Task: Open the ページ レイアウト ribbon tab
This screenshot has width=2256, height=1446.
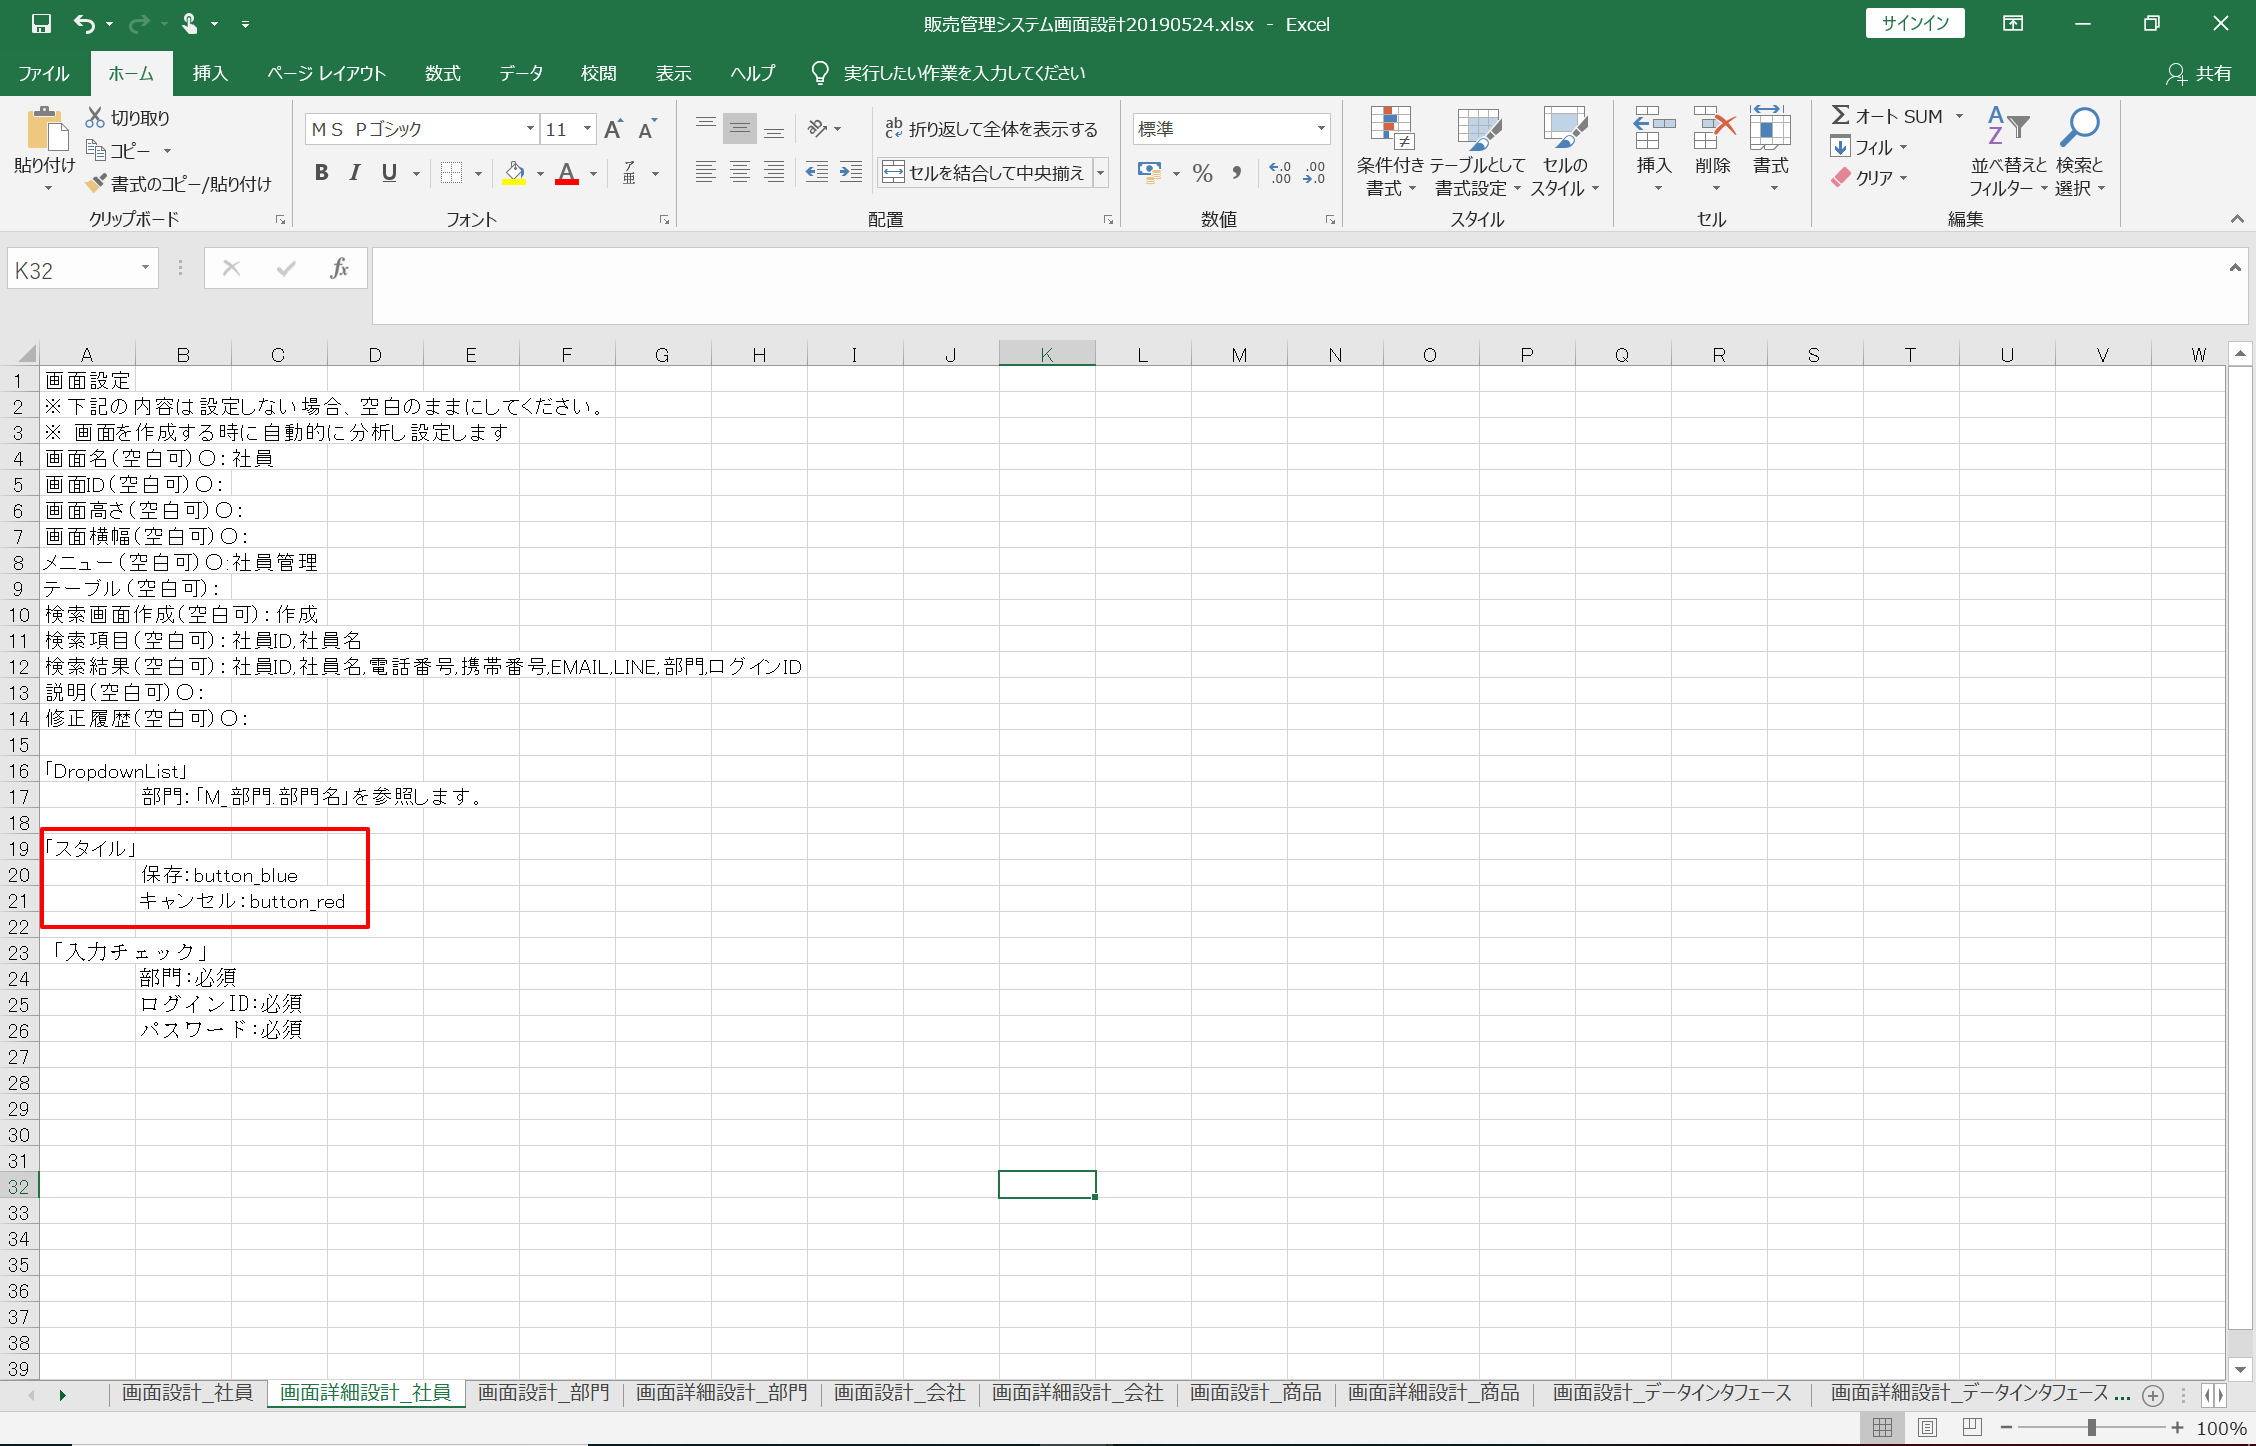Action: click(326, 73)
